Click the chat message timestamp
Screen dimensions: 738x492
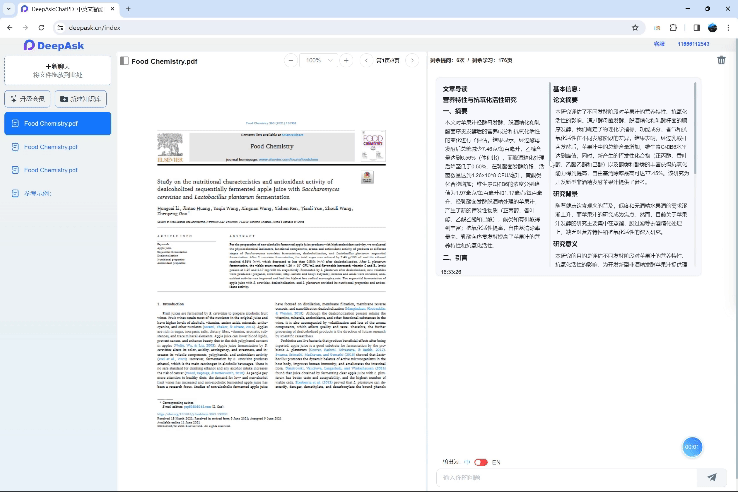[451, 272]
